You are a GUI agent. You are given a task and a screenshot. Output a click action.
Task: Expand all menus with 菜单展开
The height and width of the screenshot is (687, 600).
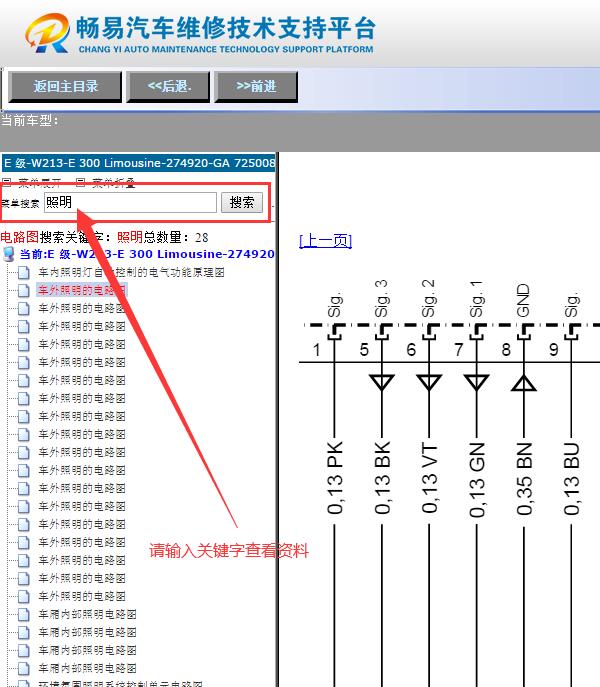[x=39, y=182]
